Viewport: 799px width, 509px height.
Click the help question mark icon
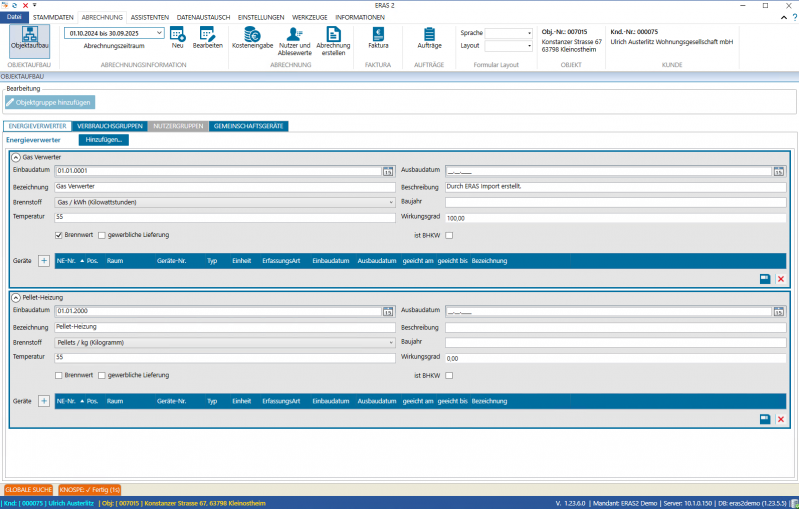pos(794,17)
